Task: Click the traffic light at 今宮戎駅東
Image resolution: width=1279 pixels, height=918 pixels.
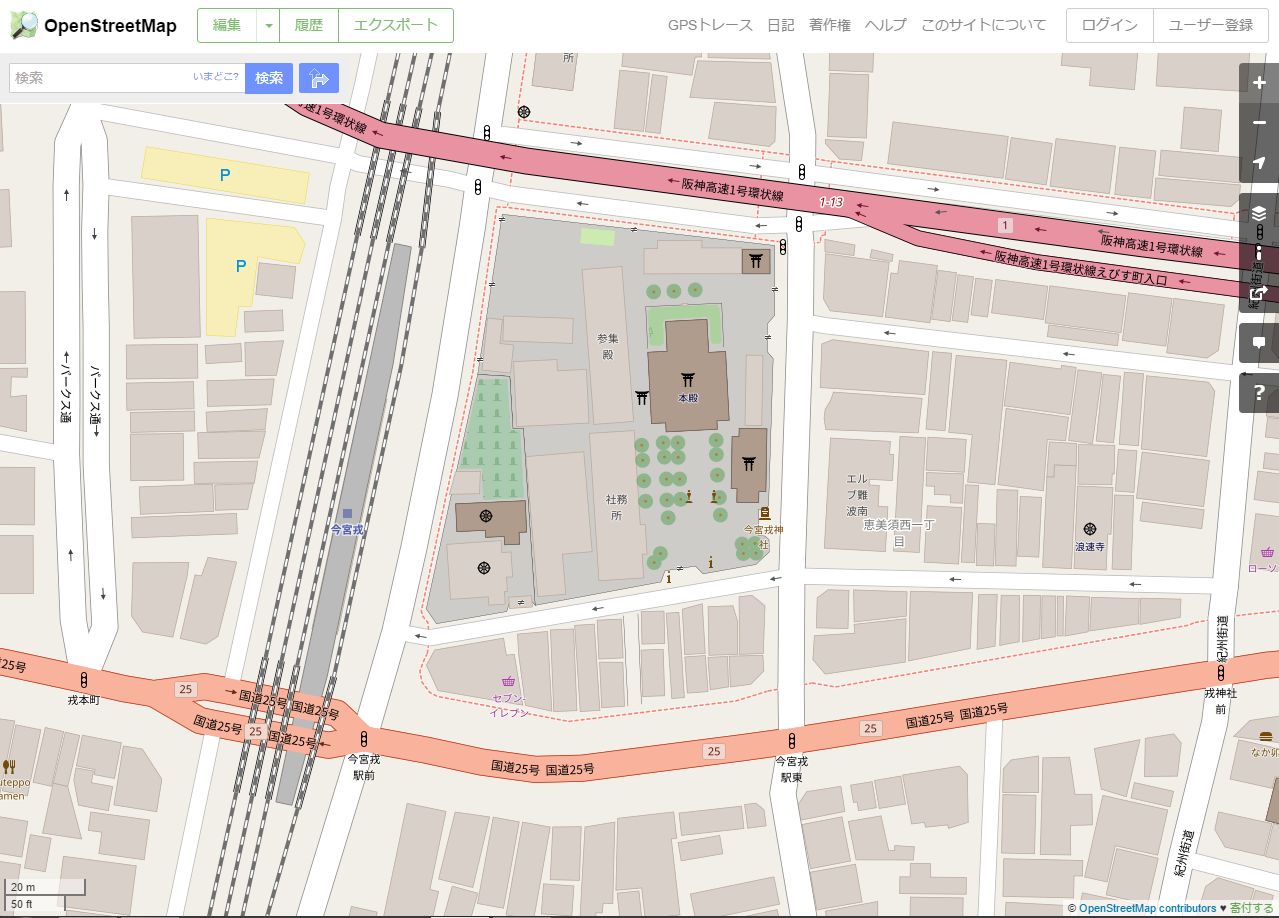Action: pos(792,741)
